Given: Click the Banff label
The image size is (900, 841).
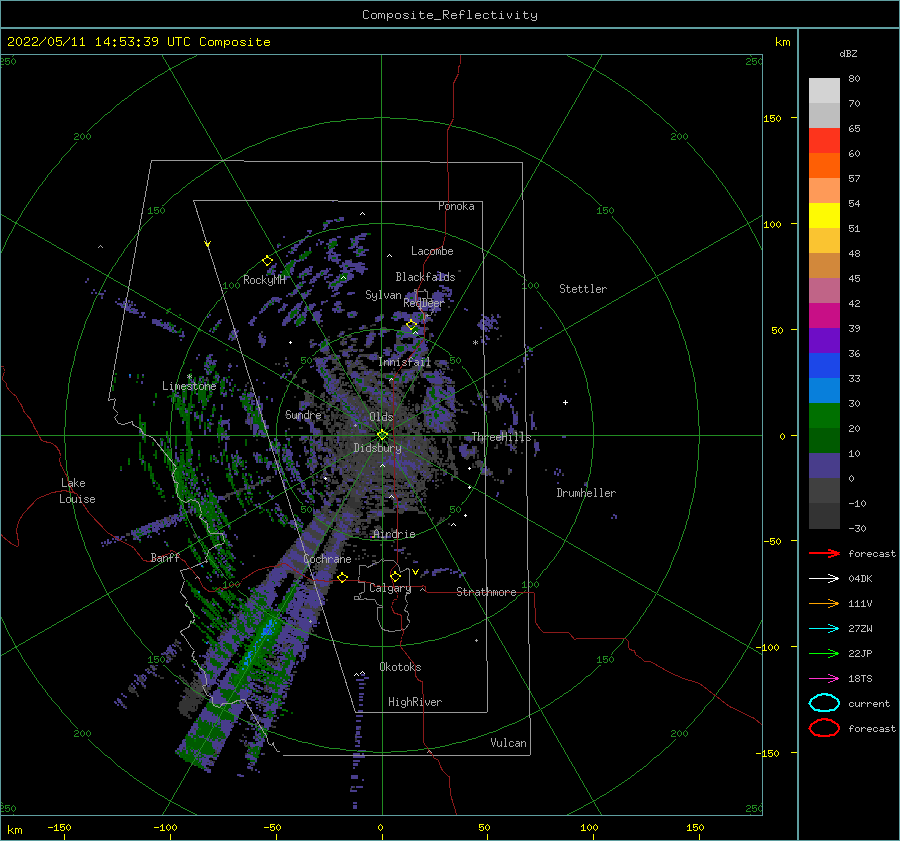Looking at the screenshot, I should [x=165, y=557].
